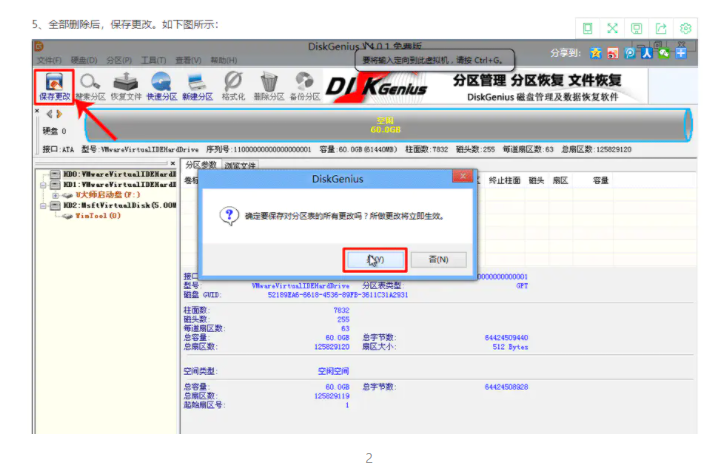Screen dimensions: 720x471
Task: Click the 新建分区 new partition icon
Action: 197,86
